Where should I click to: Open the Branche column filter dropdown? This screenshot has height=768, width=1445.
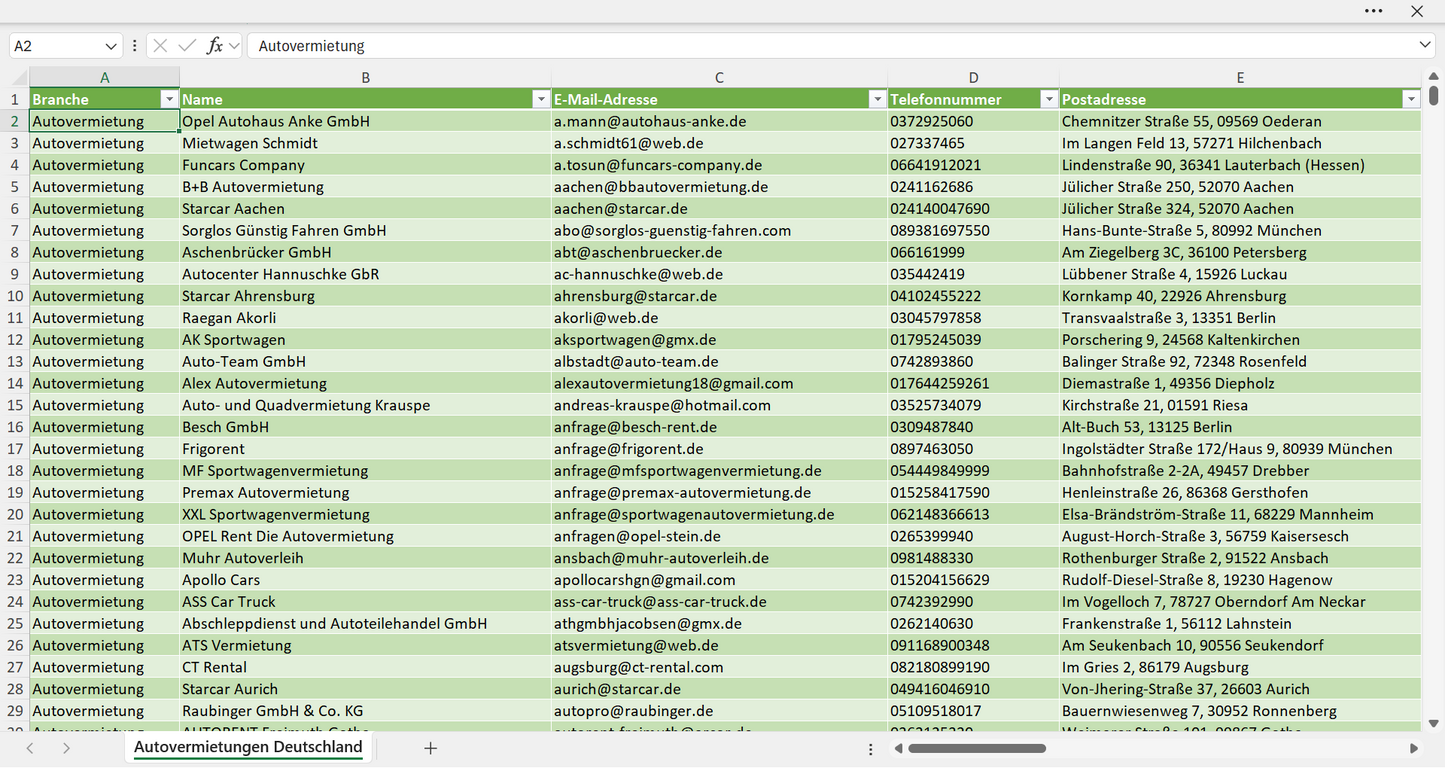(x=169, y=99)
